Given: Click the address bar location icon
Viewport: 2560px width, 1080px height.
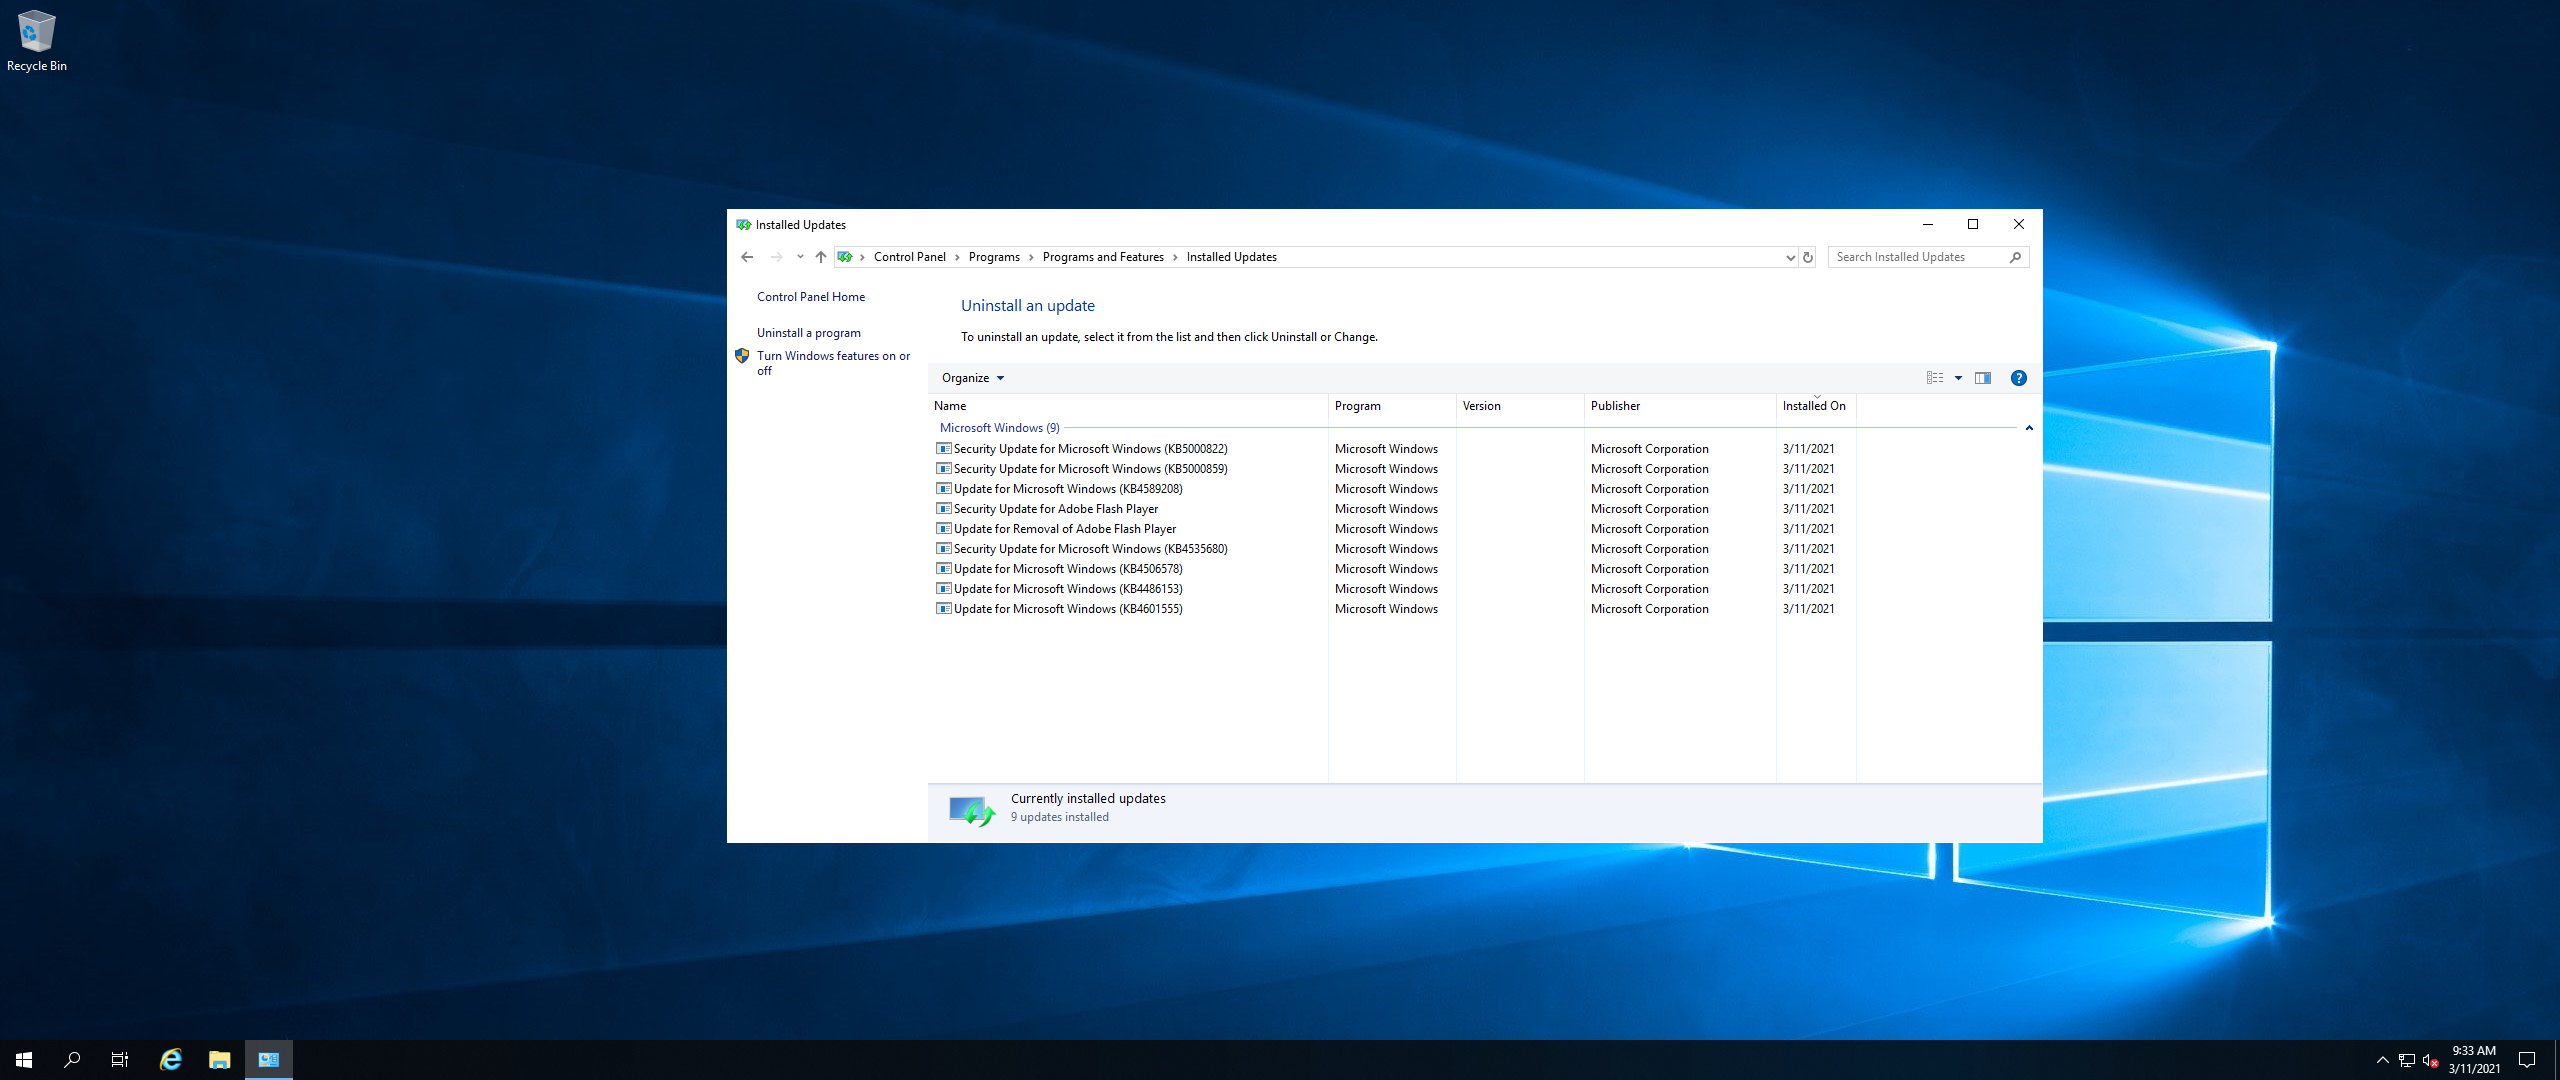Looking at the screenshot, I should (x=845, y=257).
